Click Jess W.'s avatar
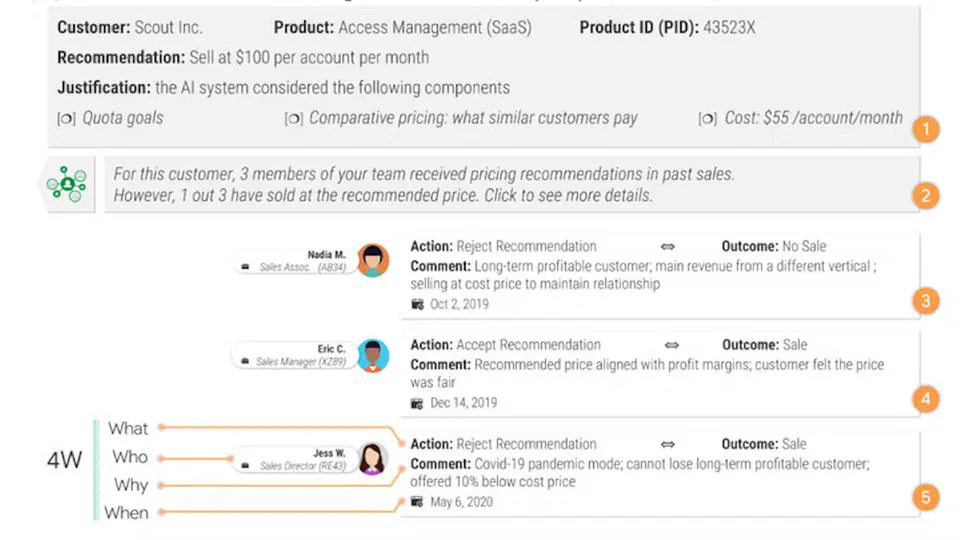960x540 pixels. tap(372, 459)
